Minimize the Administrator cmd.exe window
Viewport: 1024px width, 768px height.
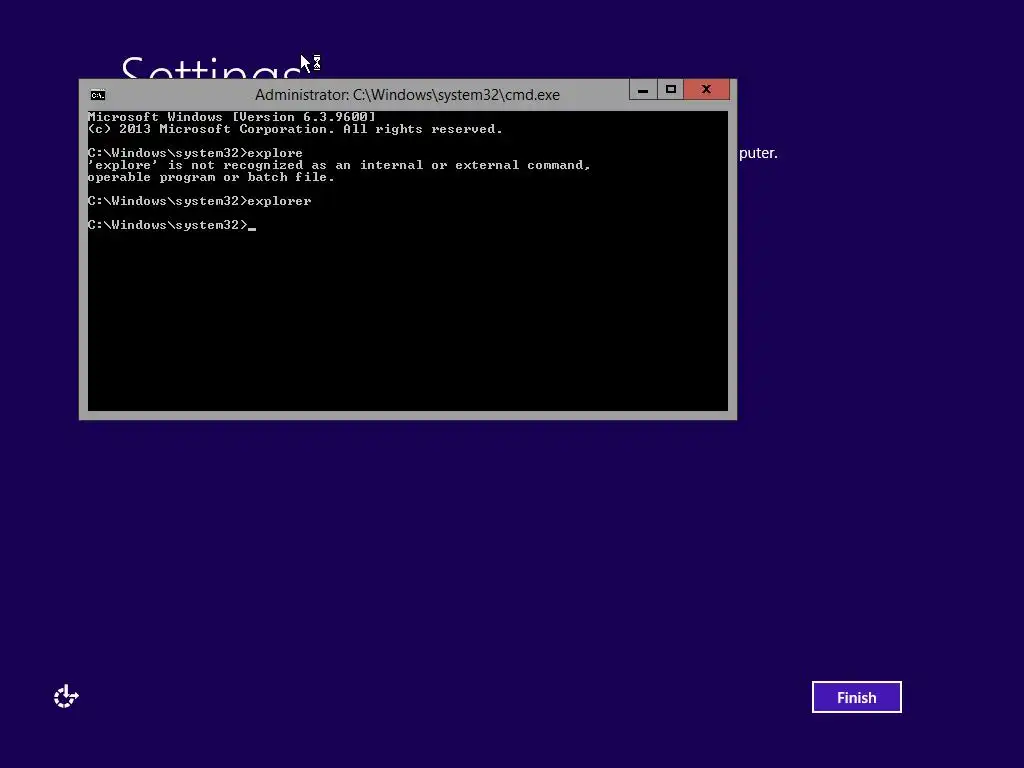coord(643,89)
